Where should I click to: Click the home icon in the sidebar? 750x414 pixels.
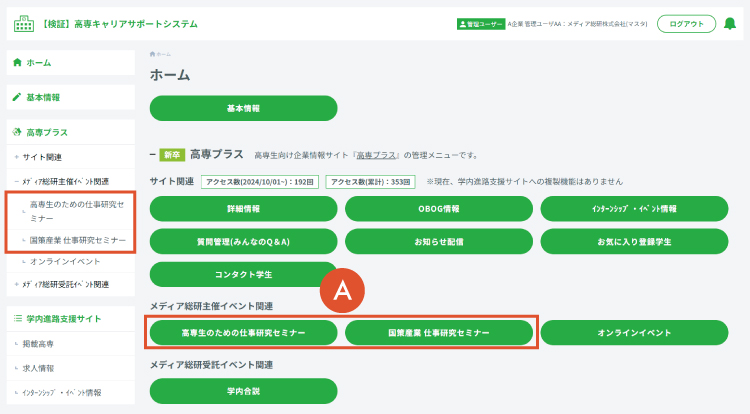click(x=17, y=62)
